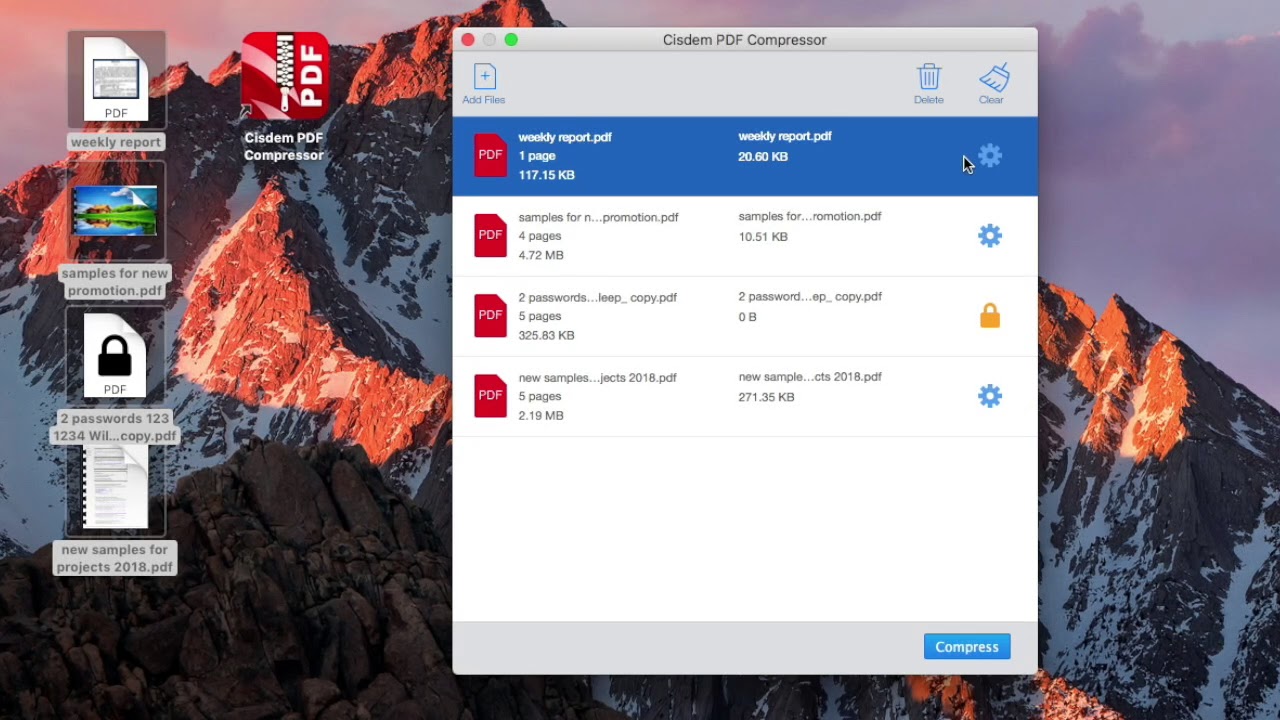Screen dimensions: 1280x720
Task: Click output size 10.51 KB
Action: (763, 237)
